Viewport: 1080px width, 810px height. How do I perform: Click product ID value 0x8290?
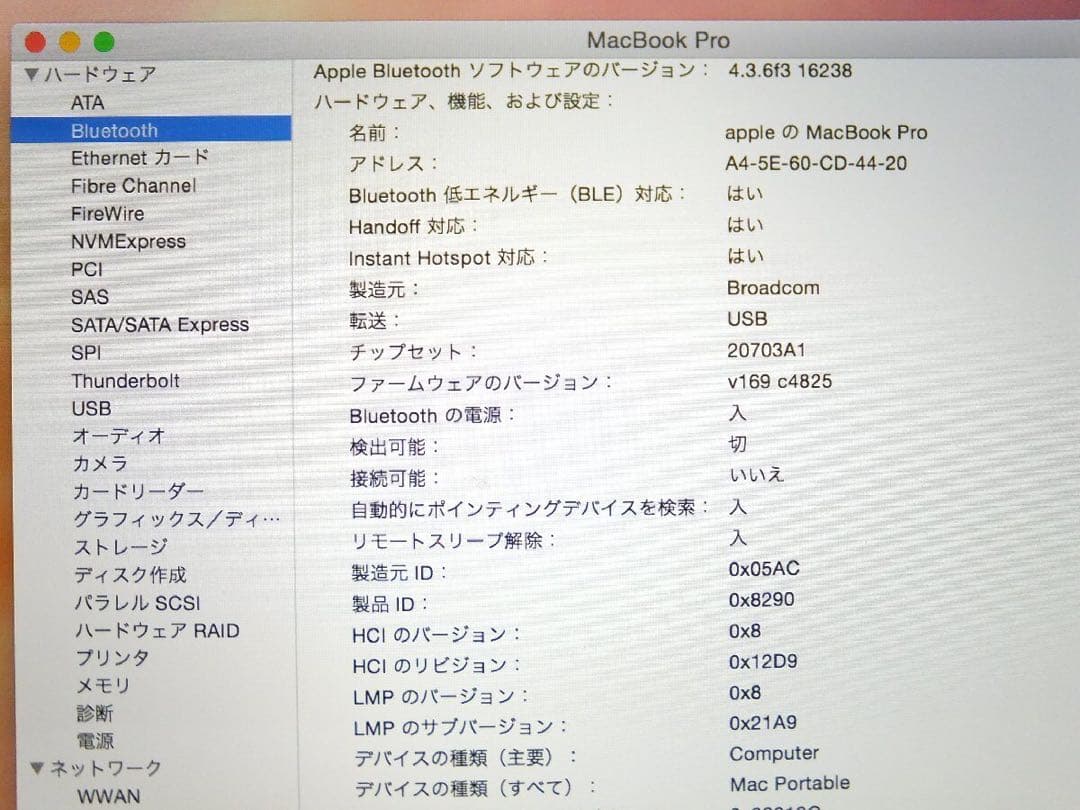[x=761, y=600]
